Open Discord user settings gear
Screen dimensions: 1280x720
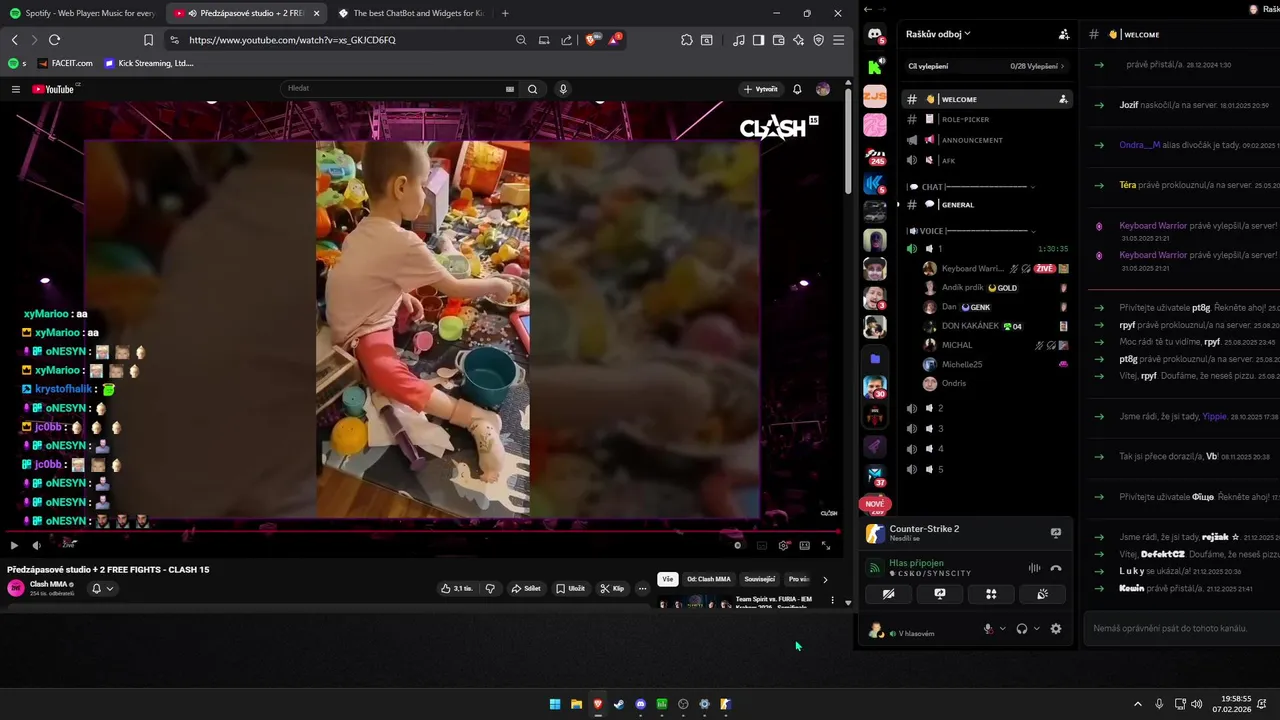1055,629
